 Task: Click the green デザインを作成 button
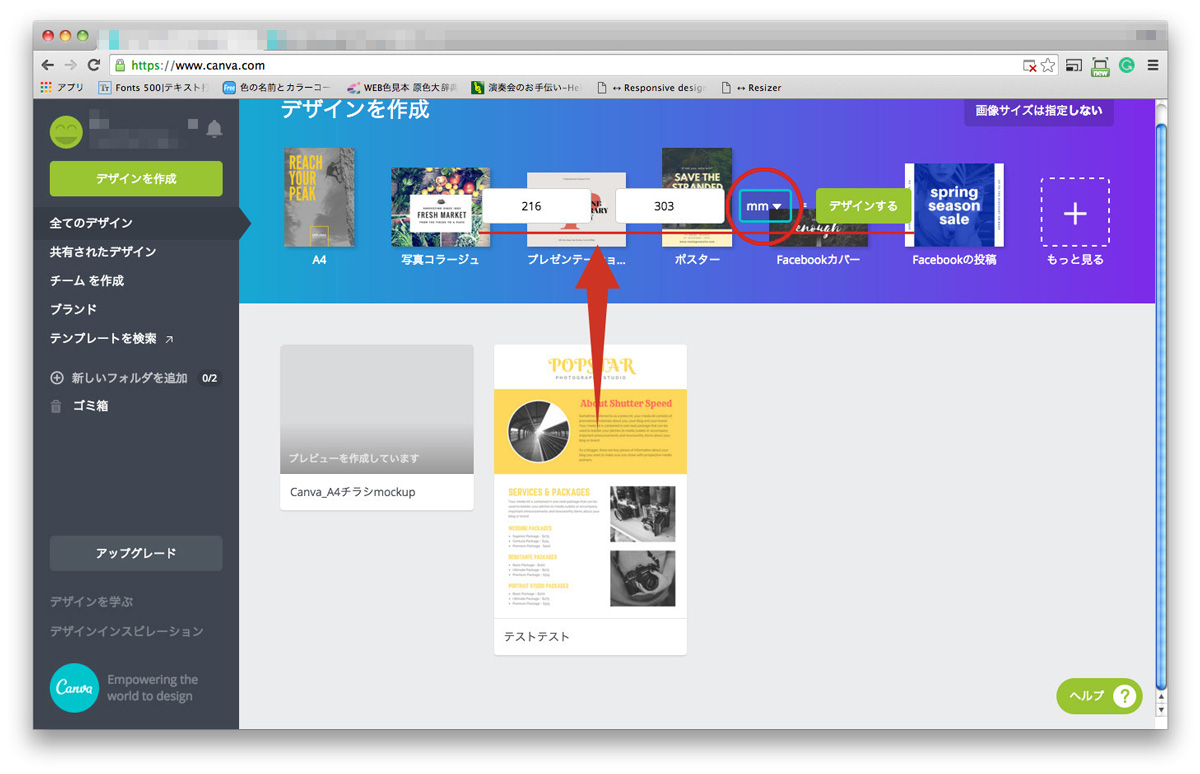[136, 179]
